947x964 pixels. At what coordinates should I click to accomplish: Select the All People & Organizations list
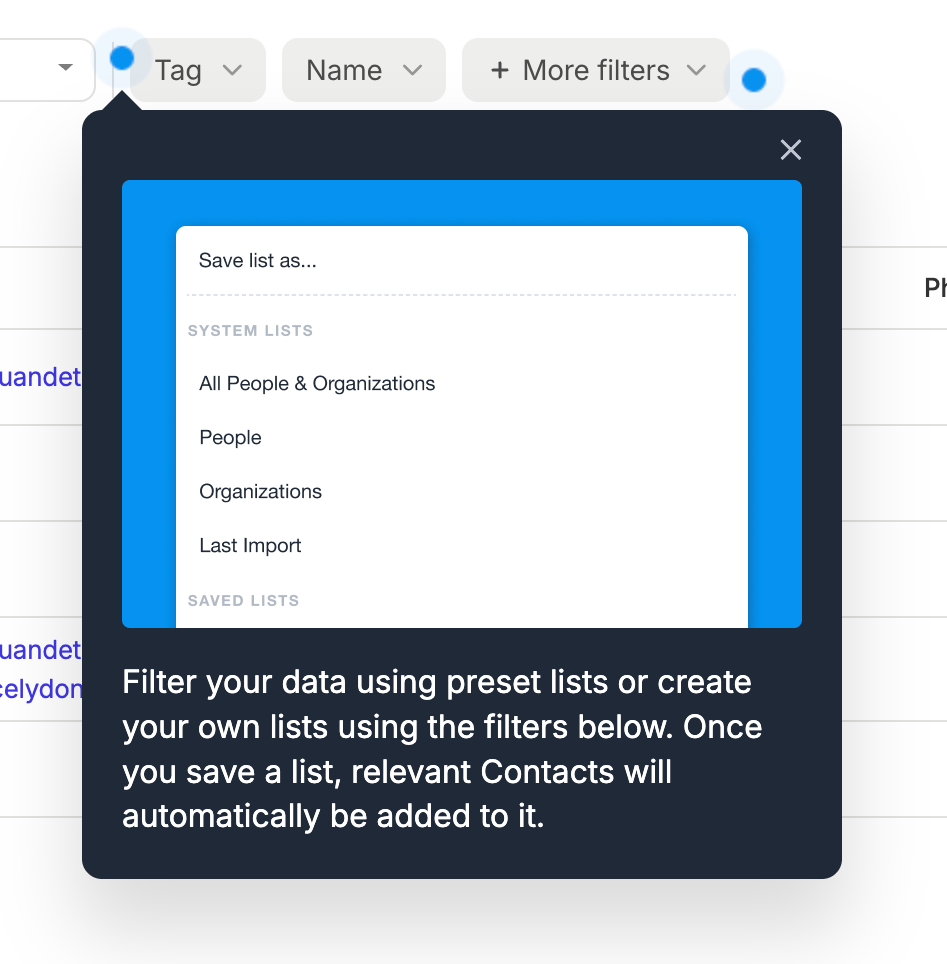(x=317, y=383)
